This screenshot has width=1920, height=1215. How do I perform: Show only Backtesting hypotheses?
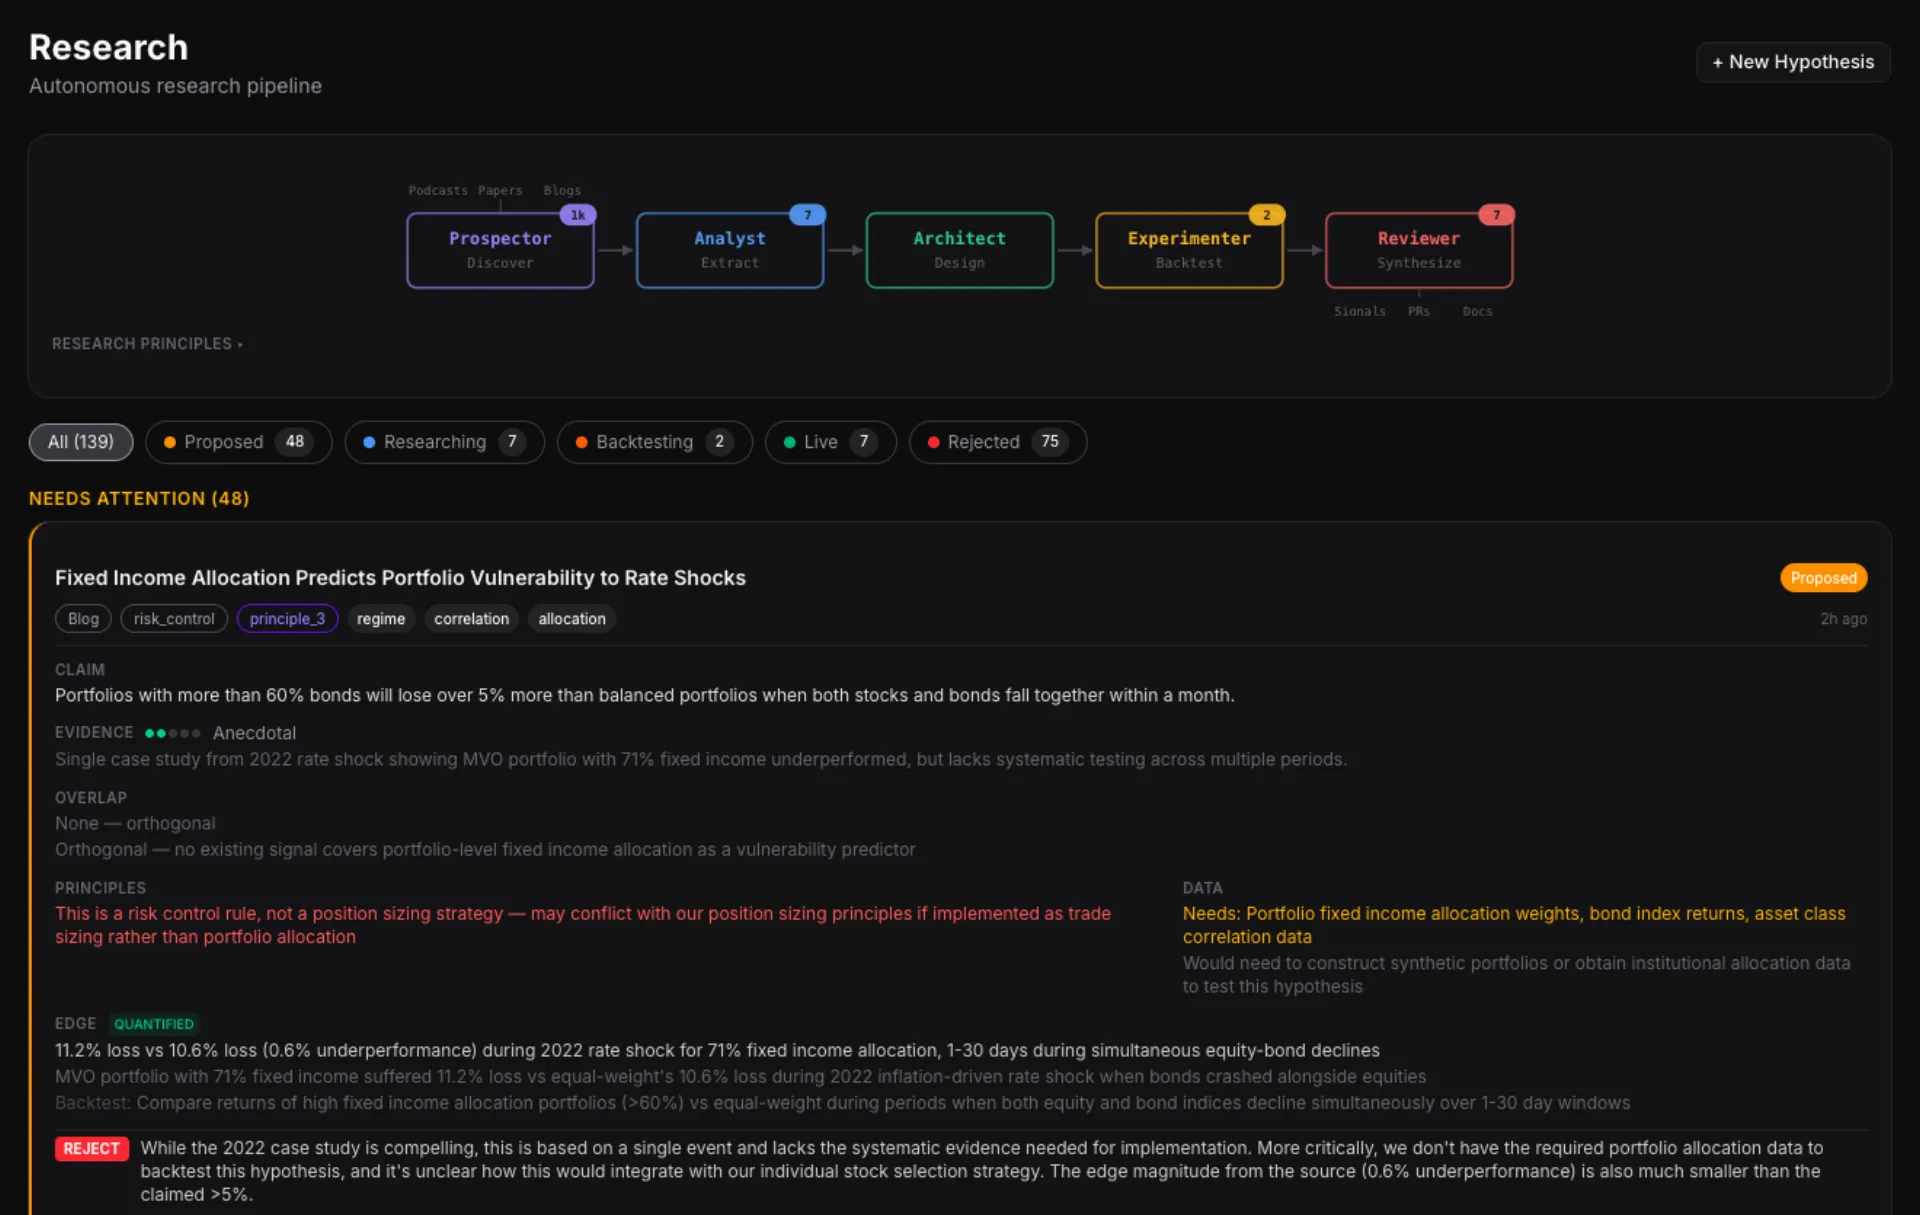click(654, 442)
